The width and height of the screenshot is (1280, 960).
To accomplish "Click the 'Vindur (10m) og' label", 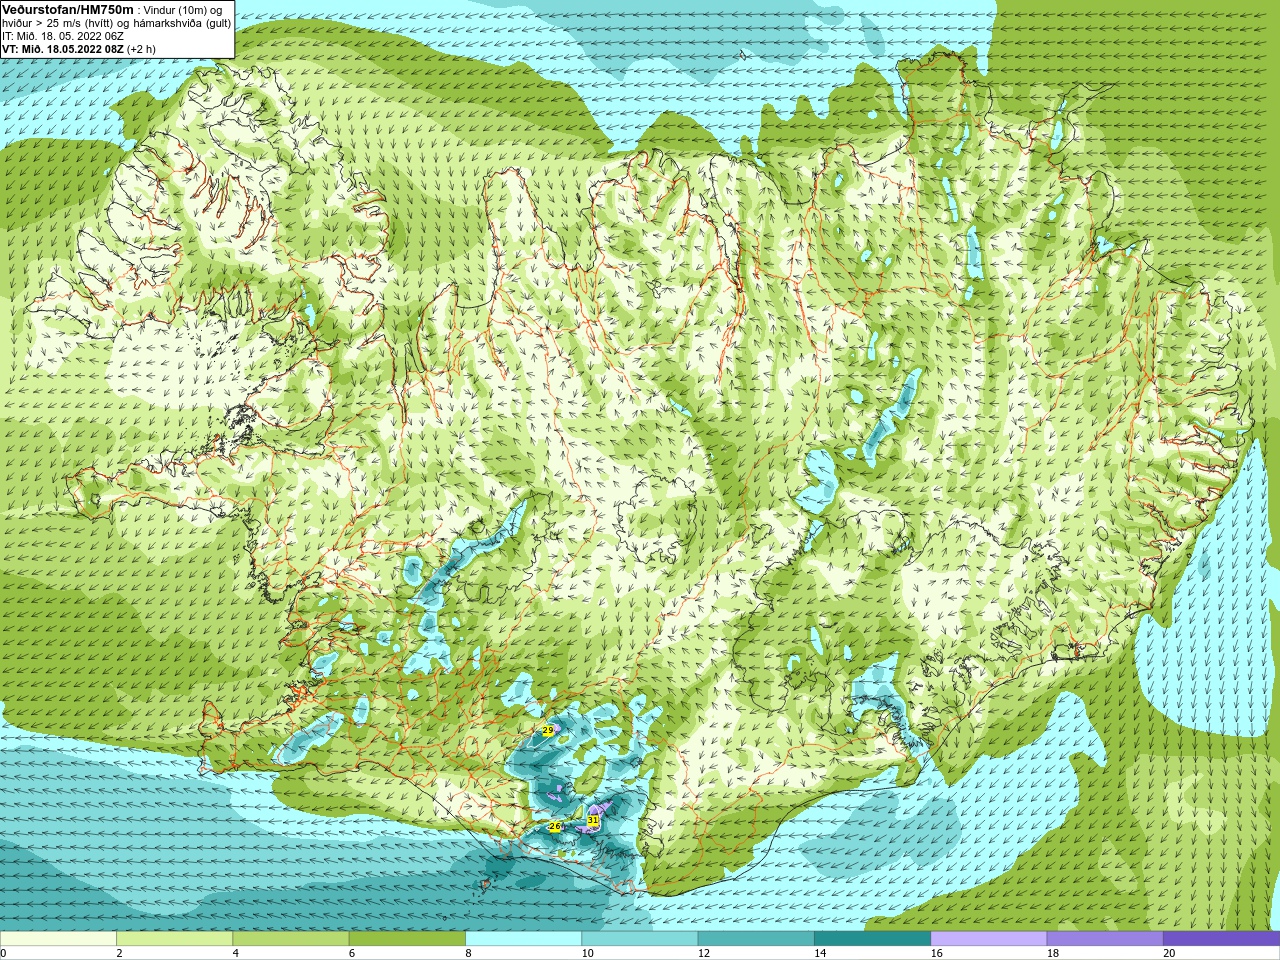I will pyautogui.click(x=183, y=10).
